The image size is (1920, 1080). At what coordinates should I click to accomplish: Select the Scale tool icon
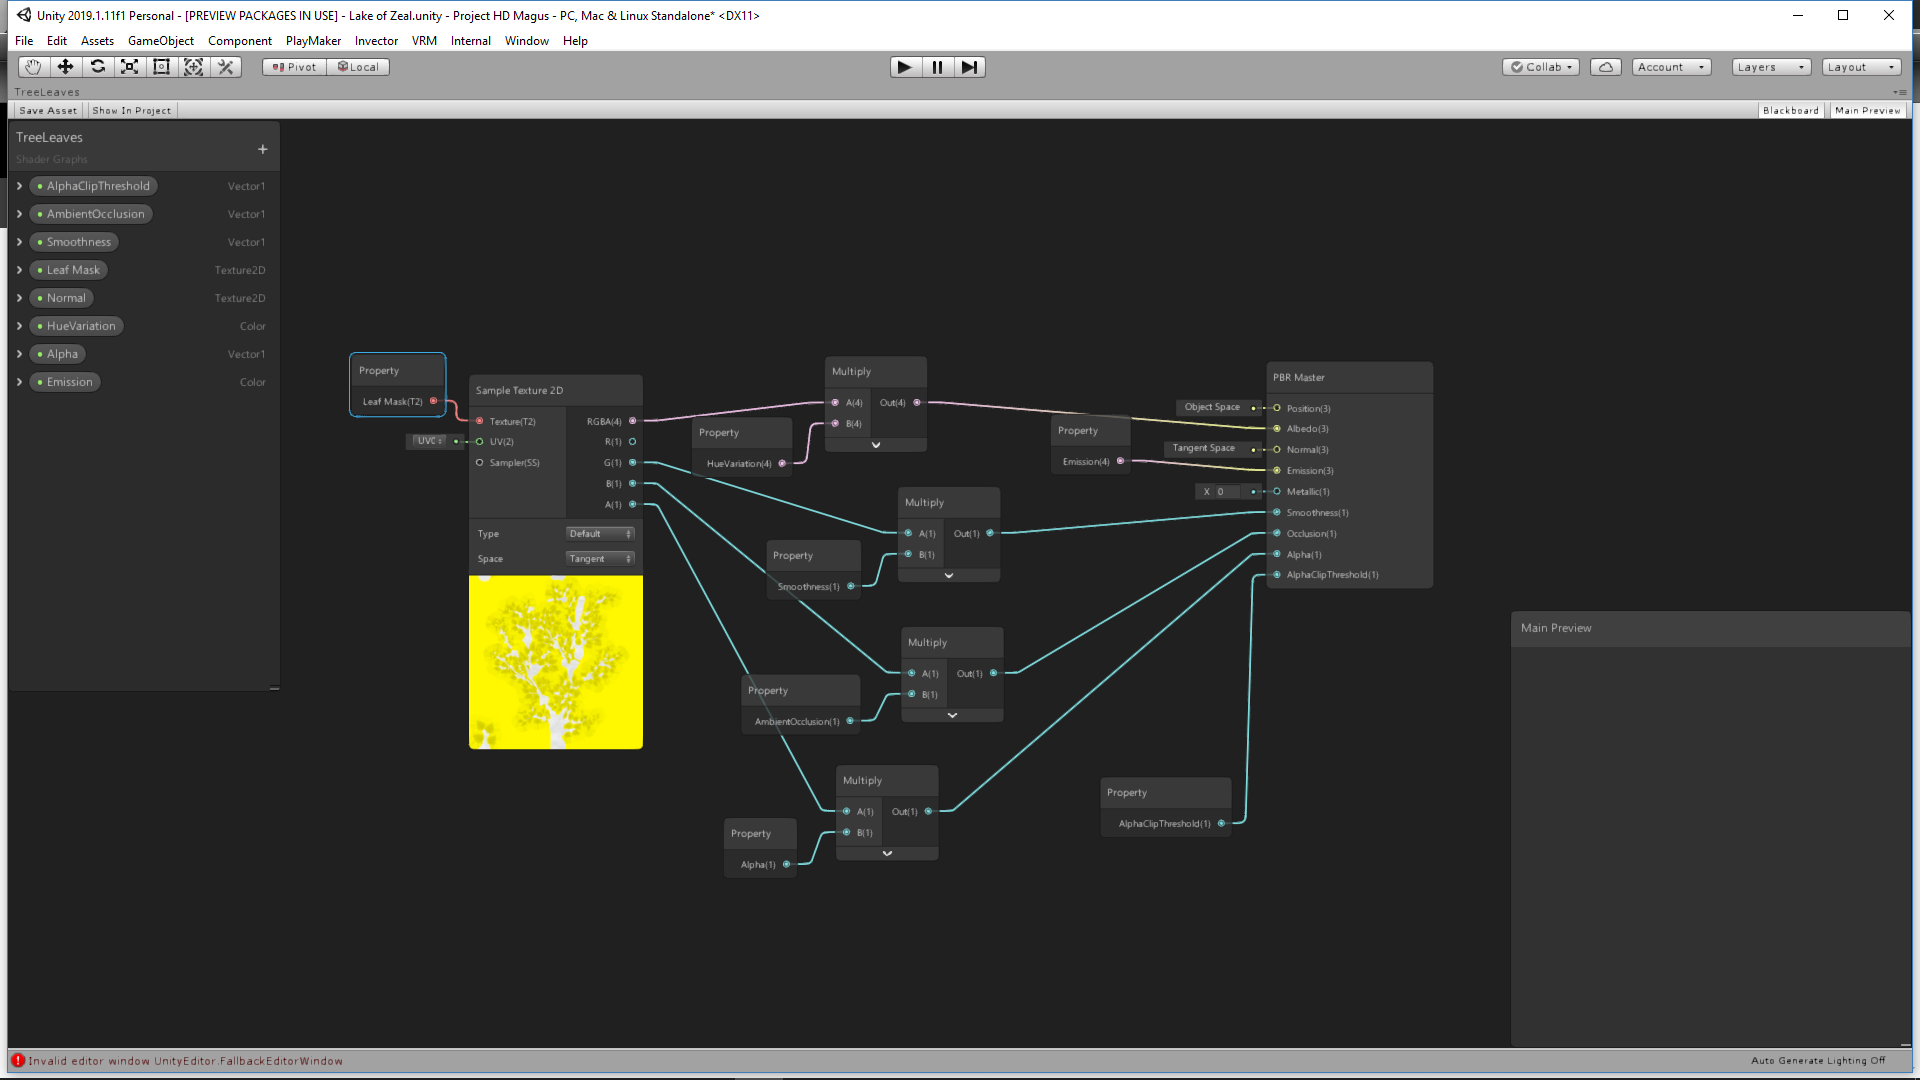click(x=129, y=67)
